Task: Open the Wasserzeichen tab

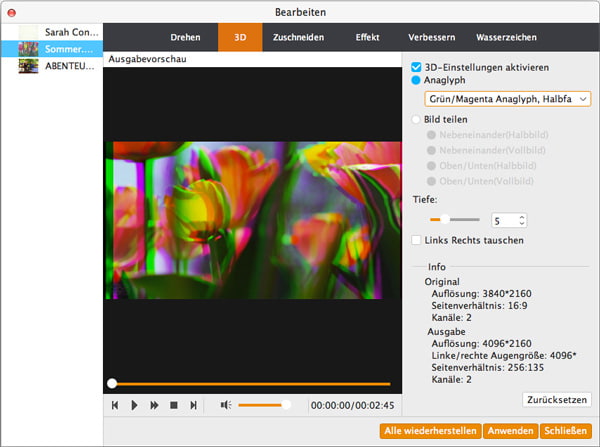Action: click(x=507, y=37)
